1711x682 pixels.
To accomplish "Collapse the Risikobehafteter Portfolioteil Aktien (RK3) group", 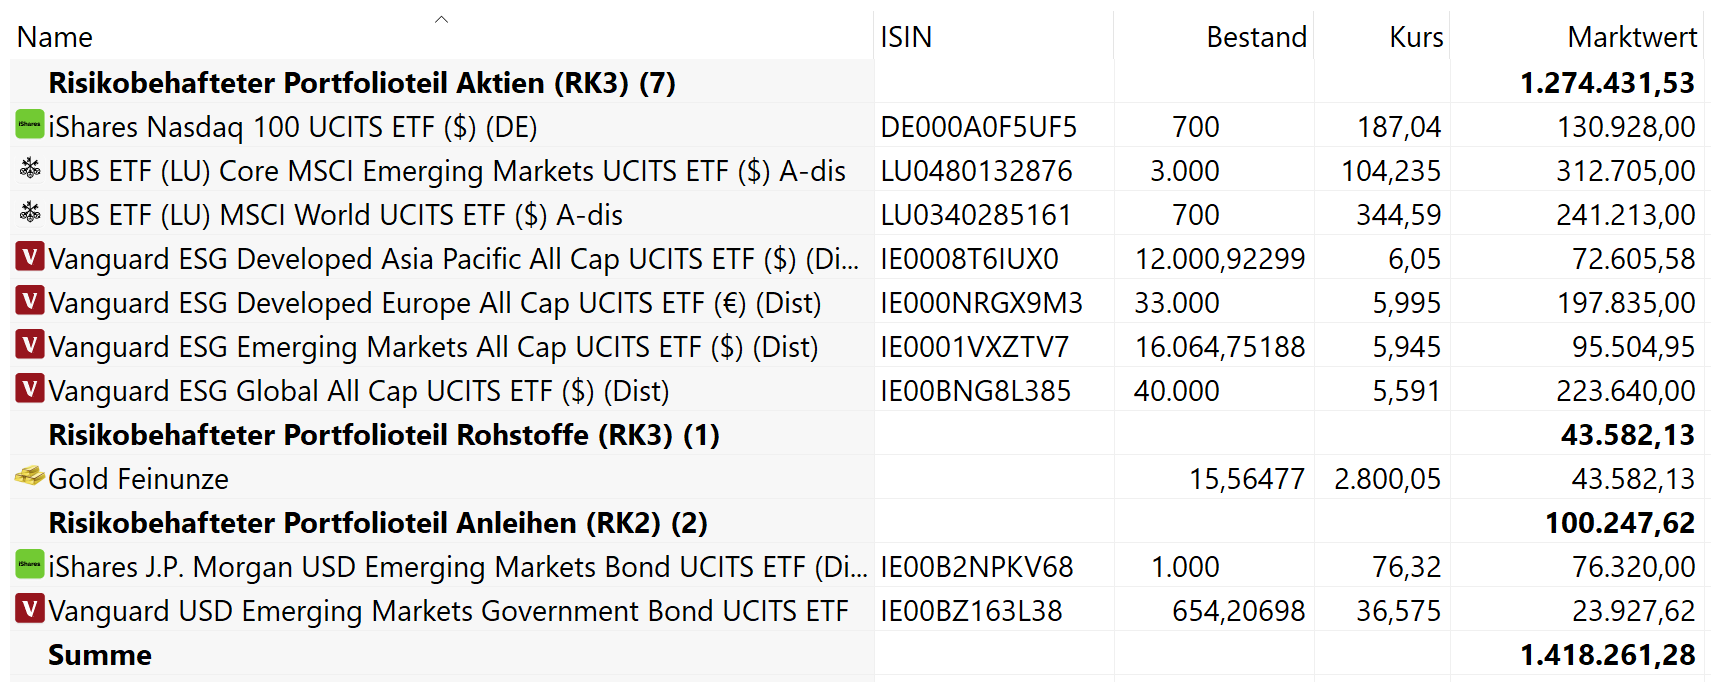I will pos(361,83).
